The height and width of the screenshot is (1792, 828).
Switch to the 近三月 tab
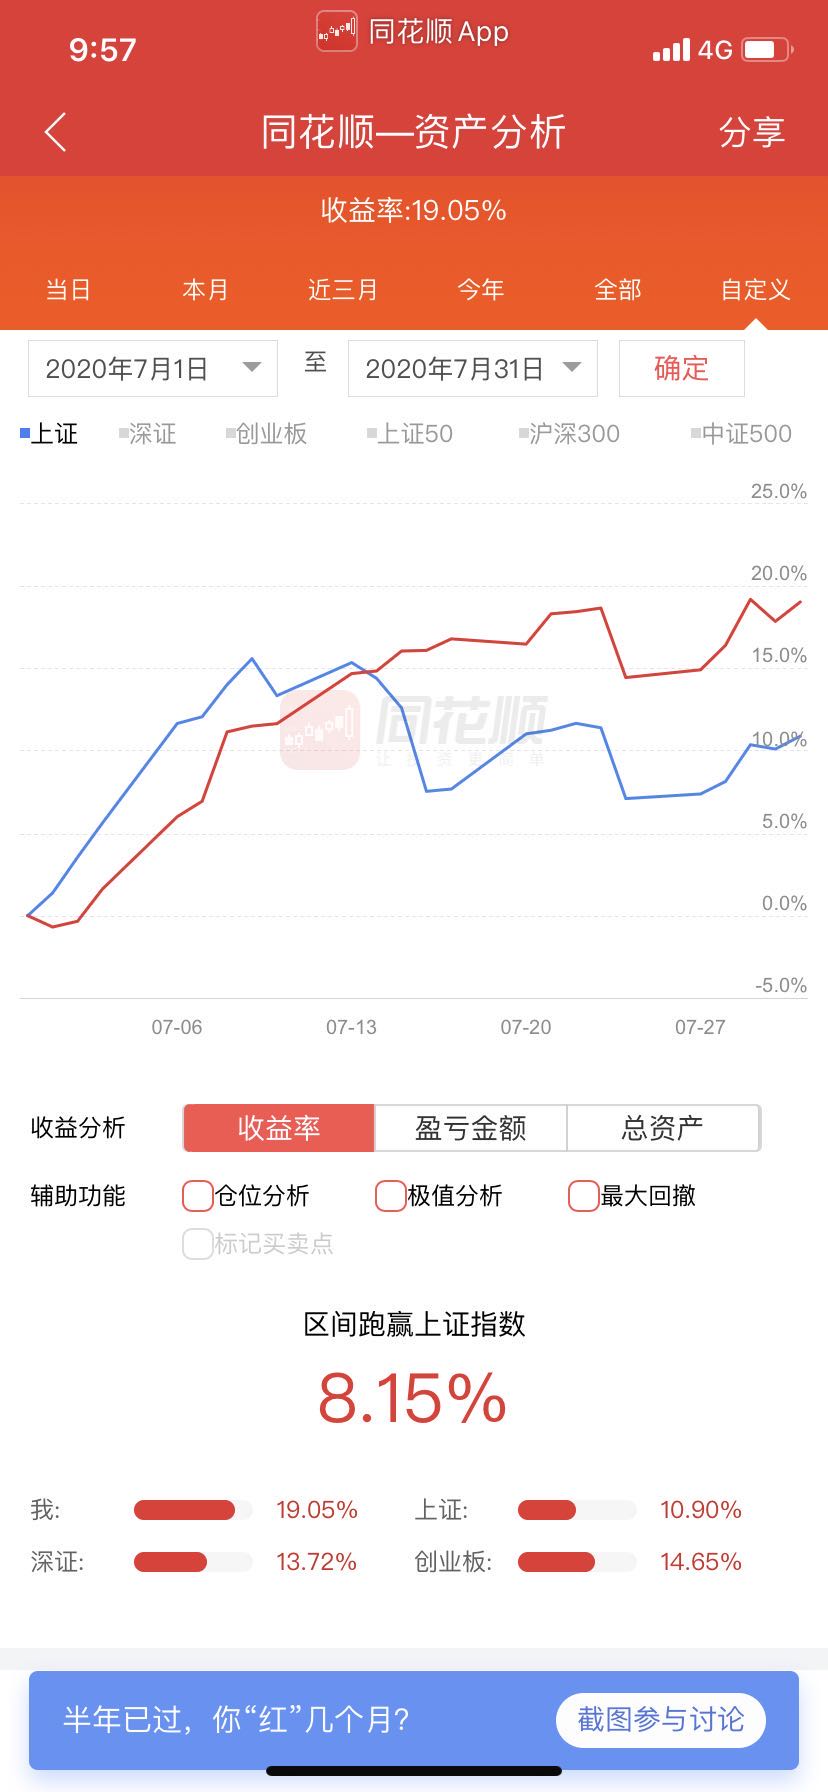(343, 290)
